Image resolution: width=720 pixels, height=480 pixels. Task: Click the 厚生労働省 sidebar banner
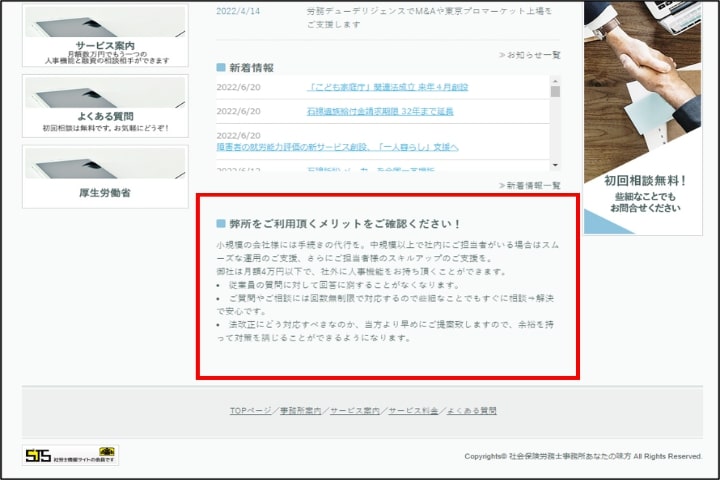tap(105, 176)
